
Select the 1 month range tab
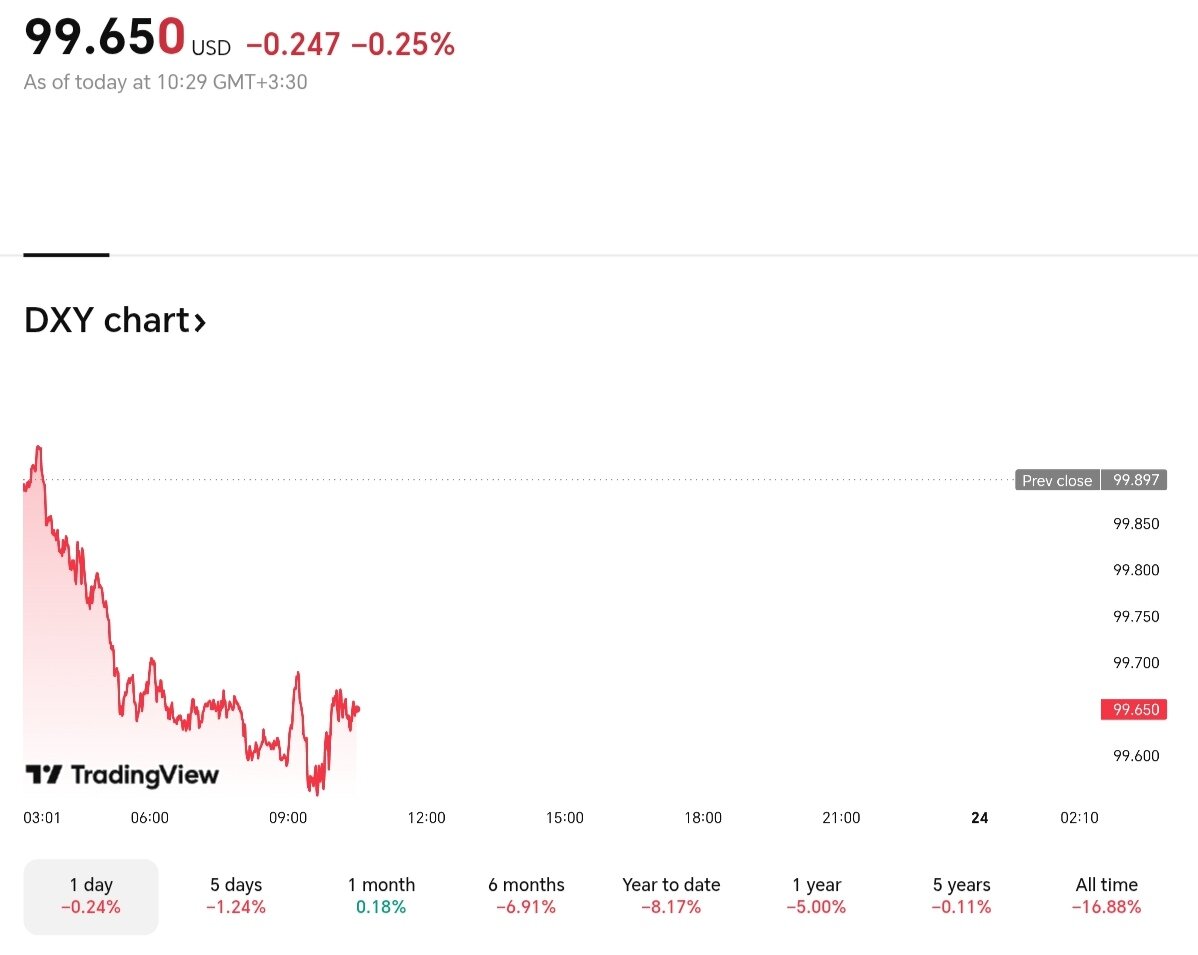point(381,896)
